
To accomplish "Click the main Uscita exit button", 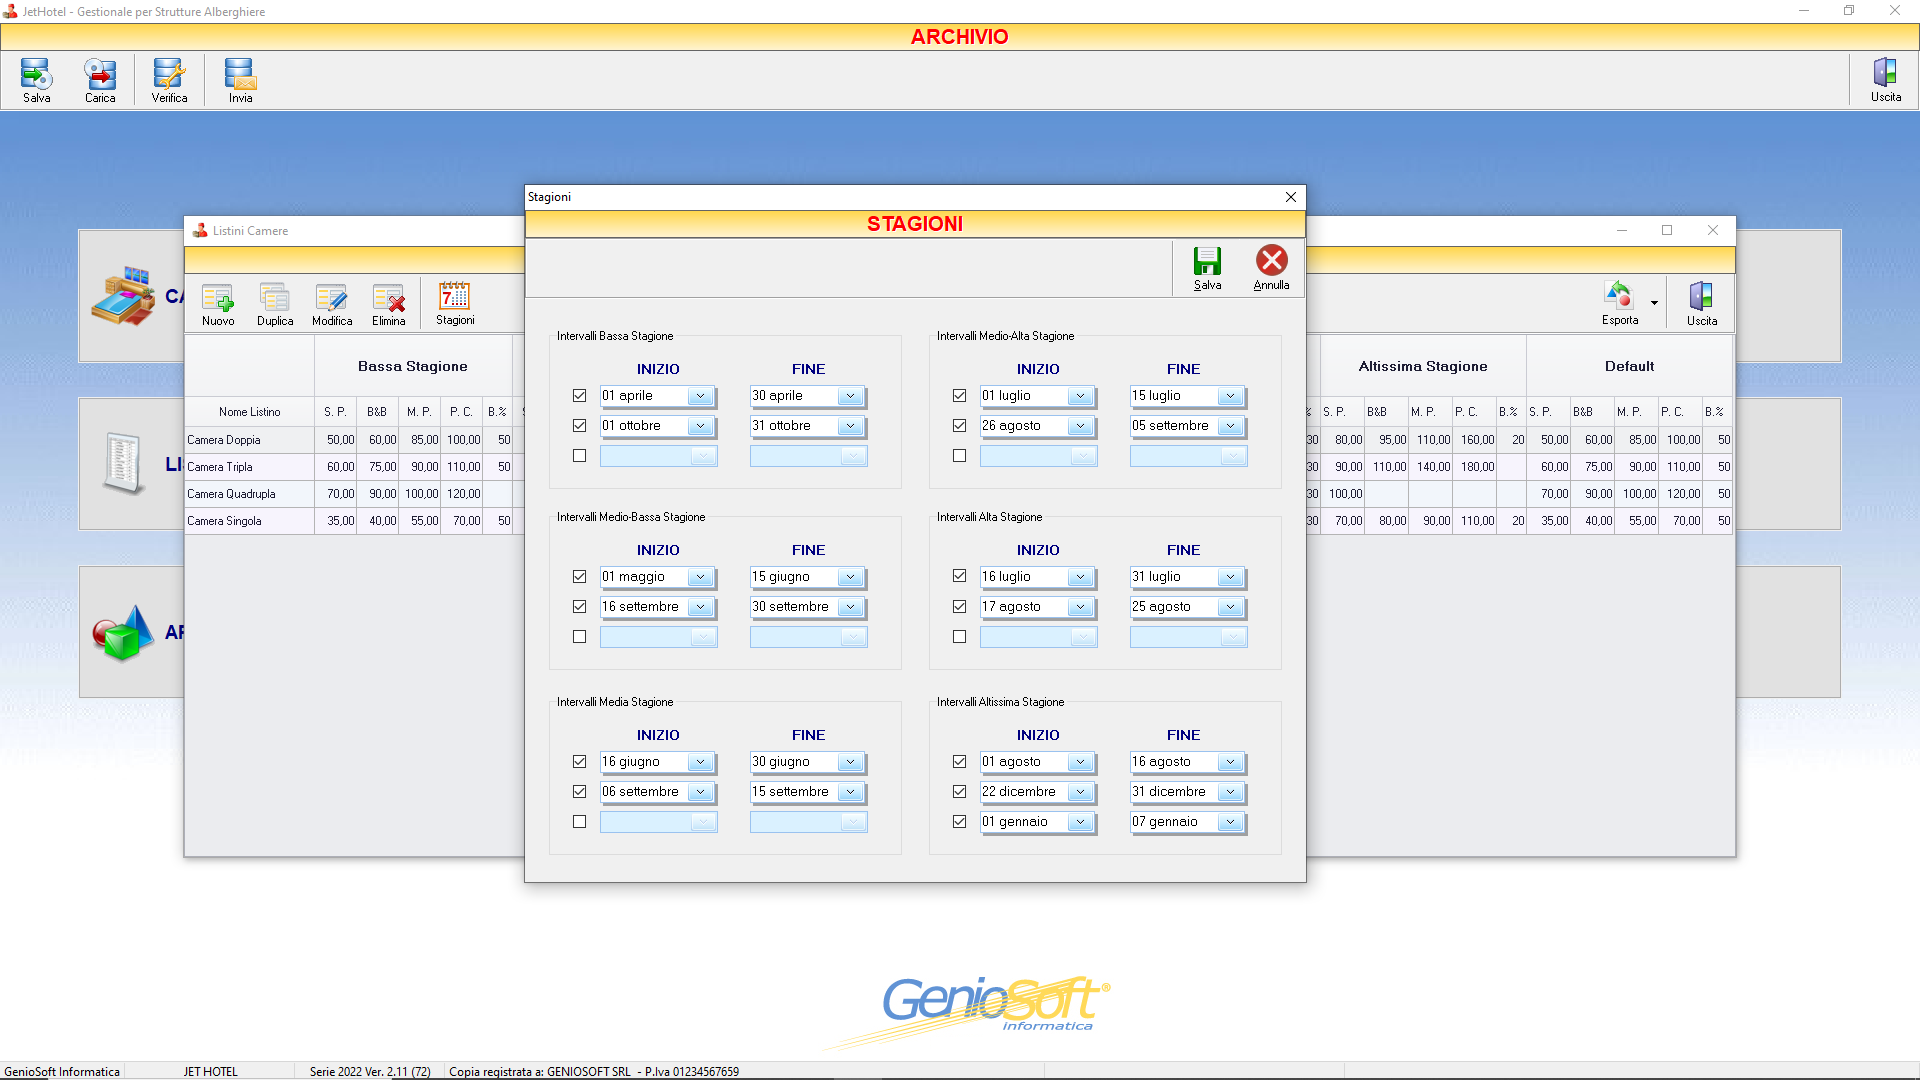I will (x=1886, y=80).
